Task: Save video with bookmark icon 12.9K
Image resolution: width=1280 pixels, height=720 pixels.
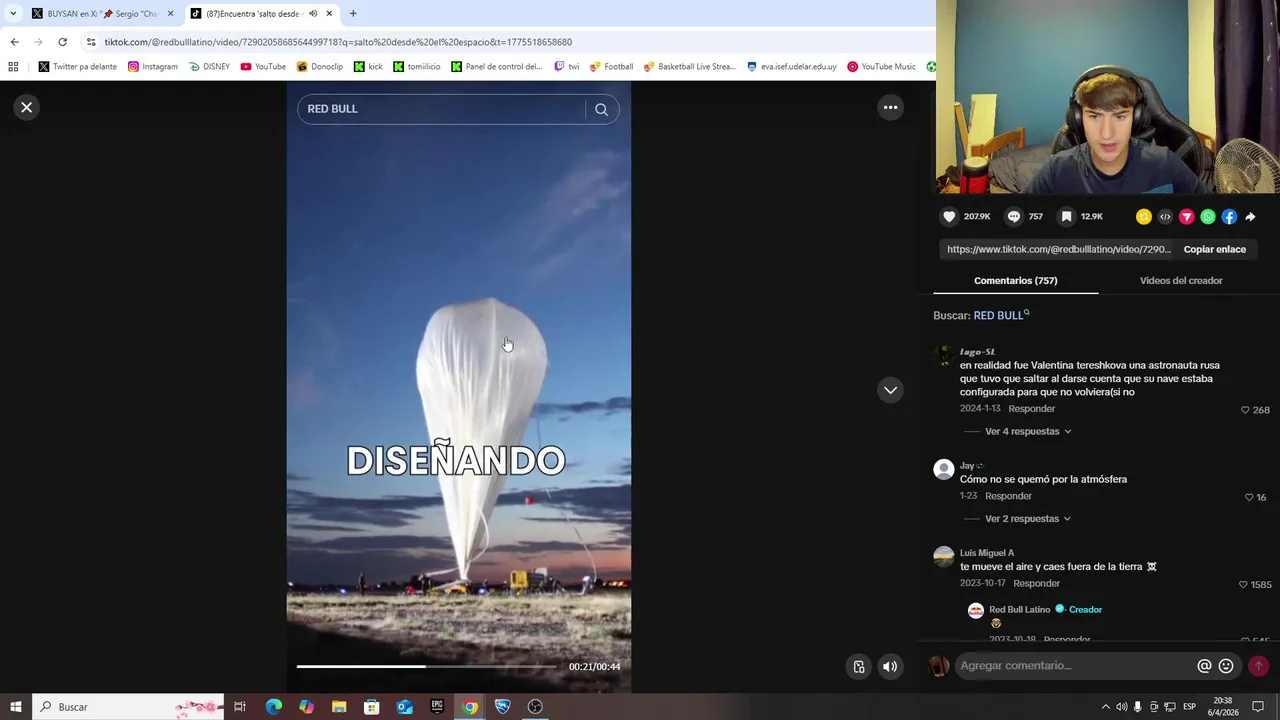Action: point(1066,216)
